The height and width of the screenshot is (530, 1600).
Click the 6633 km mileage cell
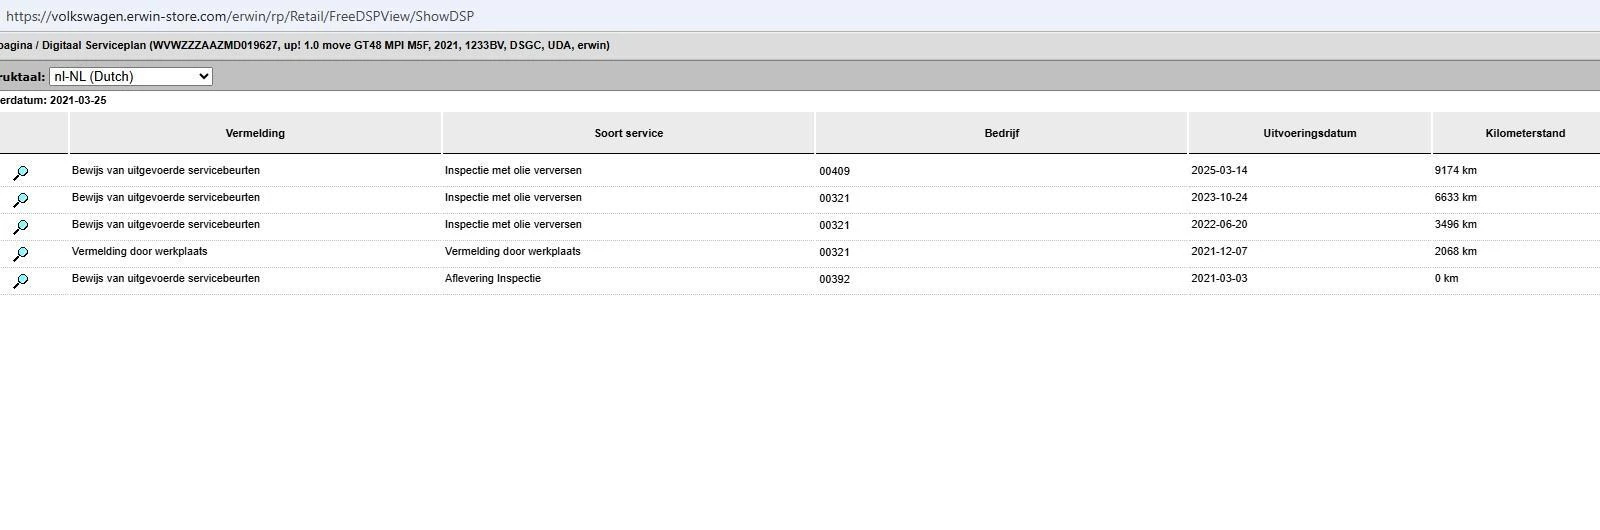(1455, 198)
